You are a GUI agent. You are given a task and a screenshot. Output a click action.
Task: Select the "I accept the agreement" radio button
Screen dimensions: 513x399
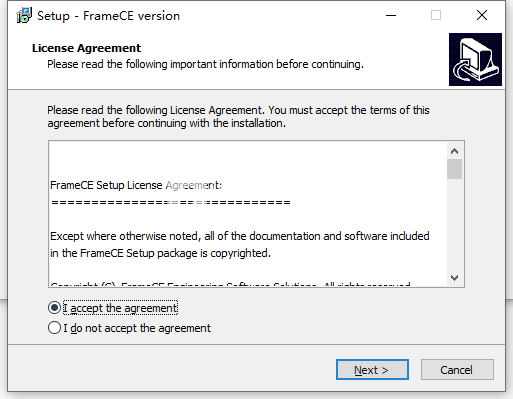(54, 308)
